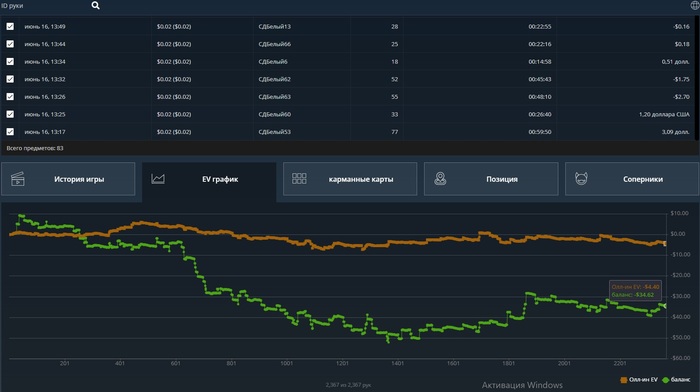Screen dimensions: 700x392
Task: Switch to the Позиция tab
Action: (x=491, y=179)
